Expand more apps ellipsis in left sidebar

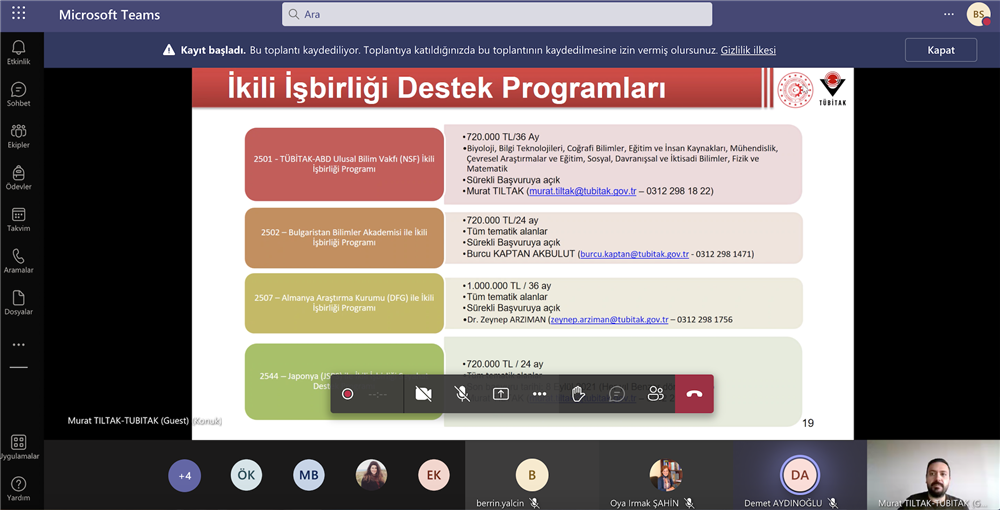(18, 345)
